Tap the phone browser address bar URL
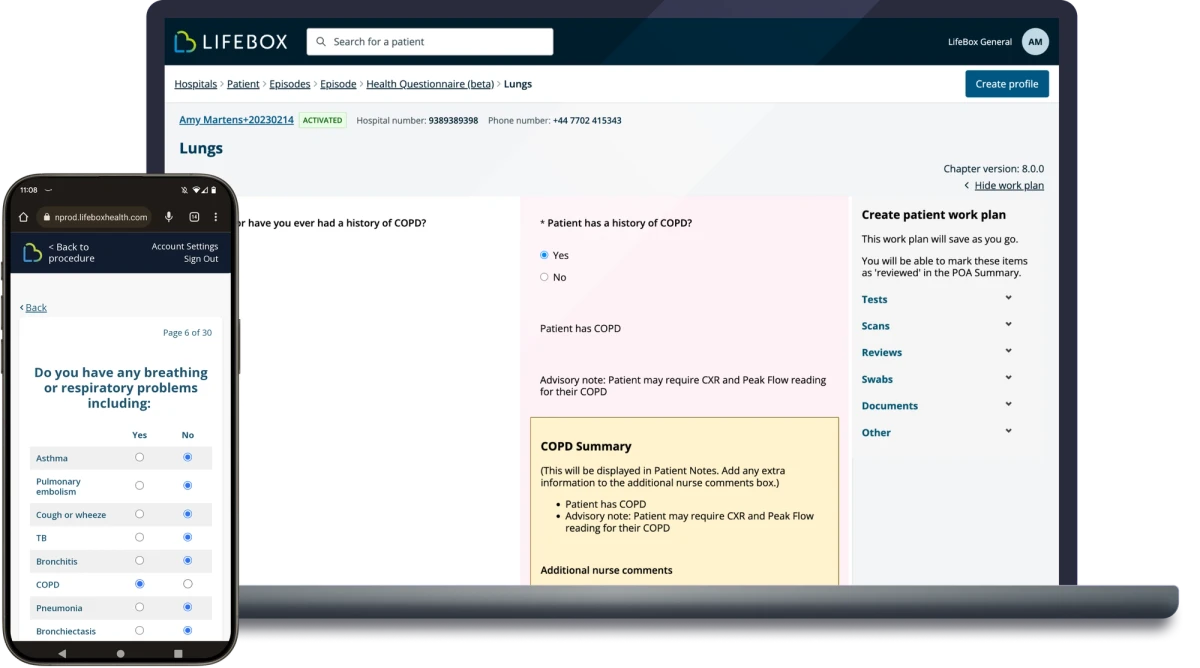The height and width of the screenshot is (668, 1200). point(101,217)
